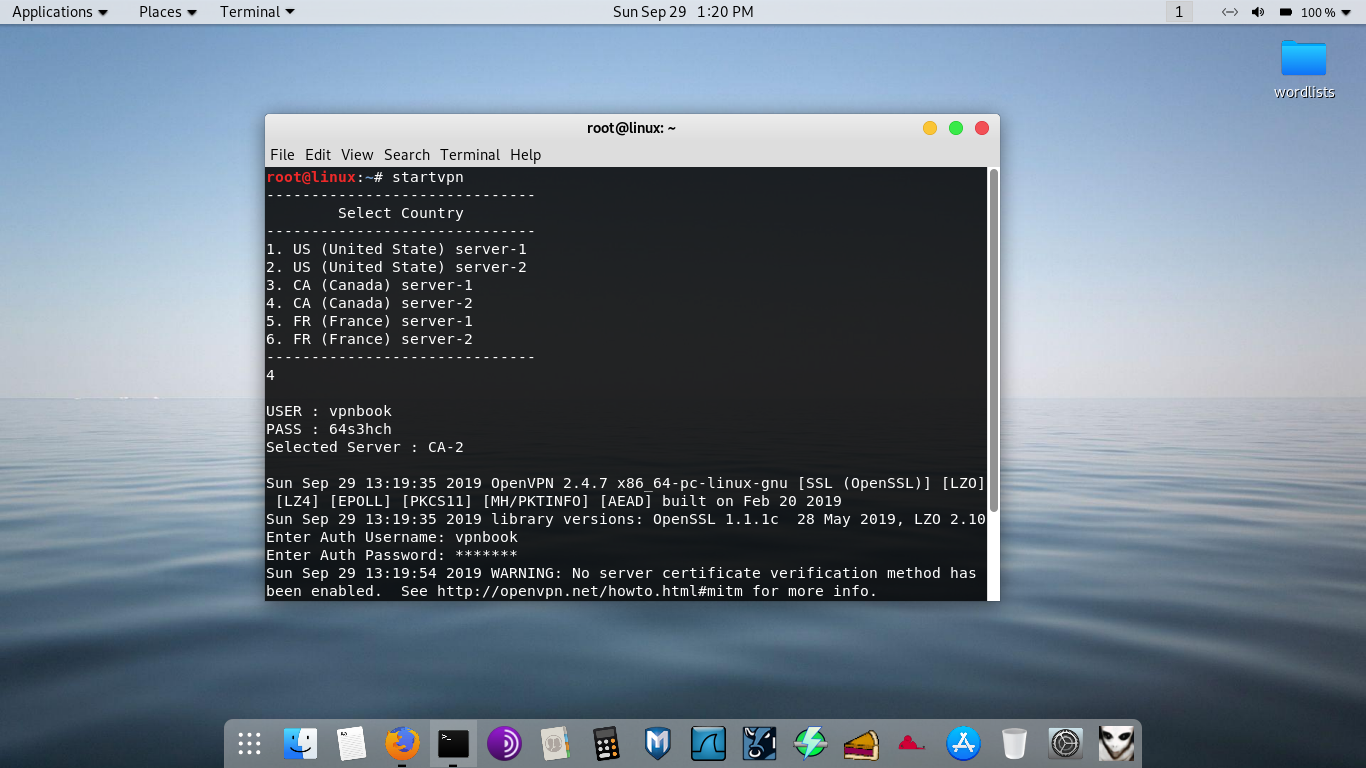This screenshot has width=1366, height=768.
Task: Click the green lightning bolt dock icon
Action: (810, 743)
